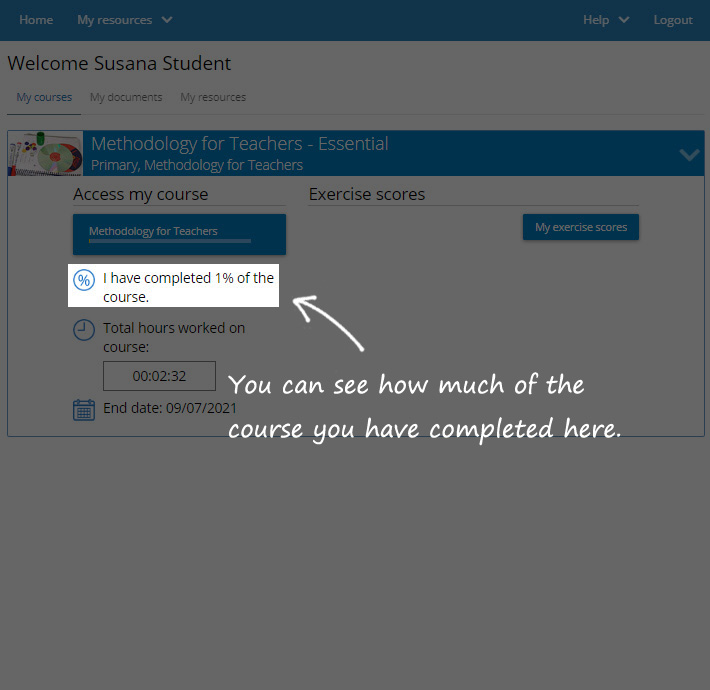This screenshot has height=690, width=710.
Task: Go to Home in the top navigation
Action: point(36,20)
